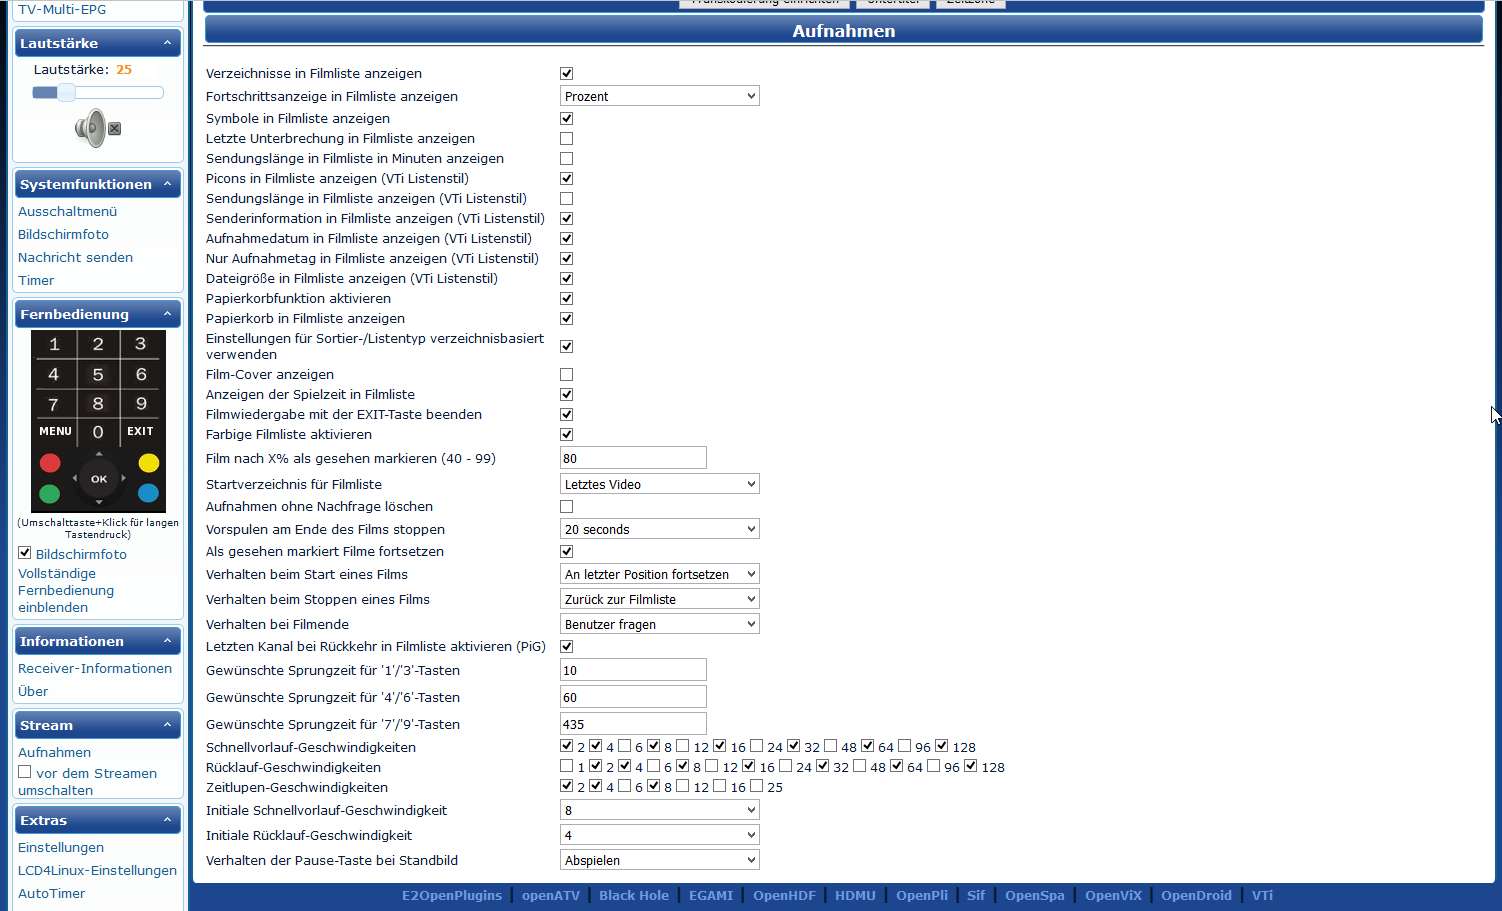Image resolution: width=1502 pixels, height=911 pixels.
Task: Click the Lautstärke volume slider
Action: (x=98, y=93)
